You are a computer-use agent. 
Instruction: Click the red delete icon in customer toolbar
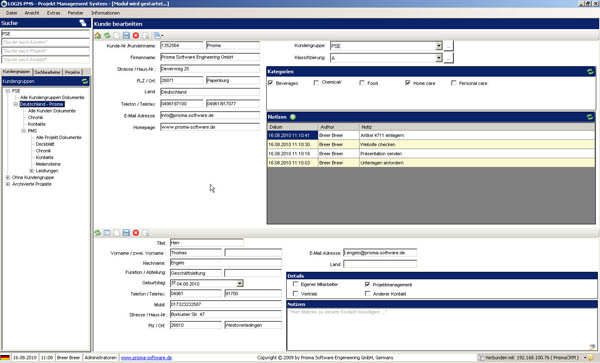click(135, 36)
